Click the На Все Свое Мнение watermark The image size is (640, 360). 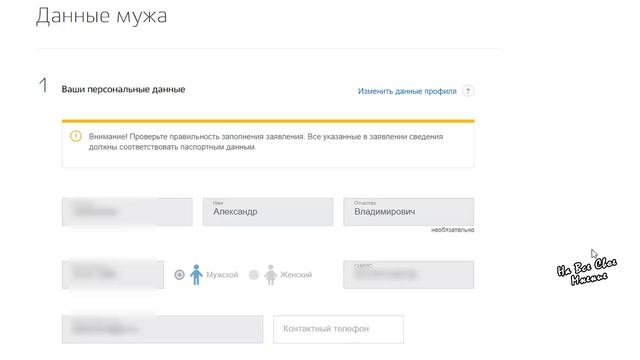[x=587, y=271]
